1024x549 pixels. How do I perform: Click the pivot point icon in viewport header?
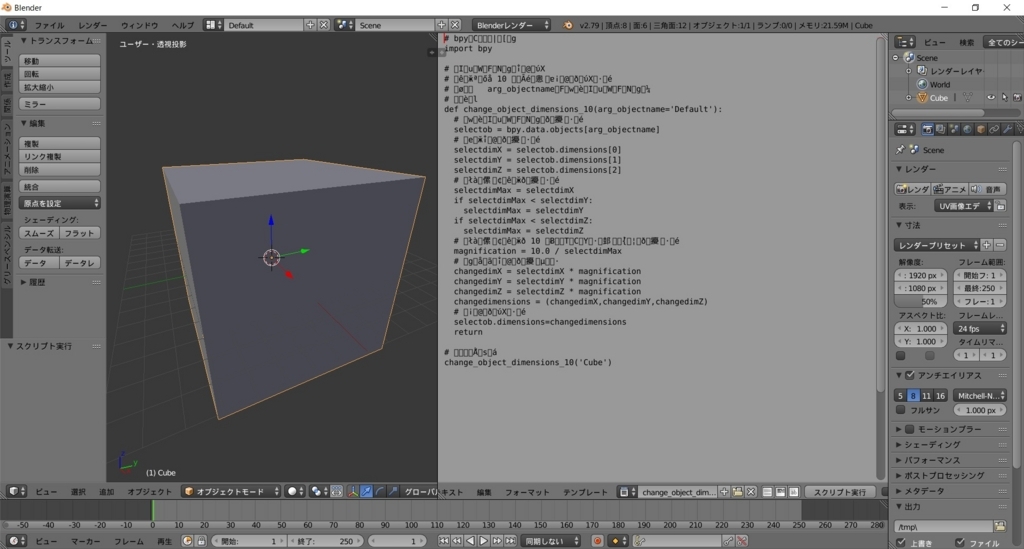pos(317,491)
